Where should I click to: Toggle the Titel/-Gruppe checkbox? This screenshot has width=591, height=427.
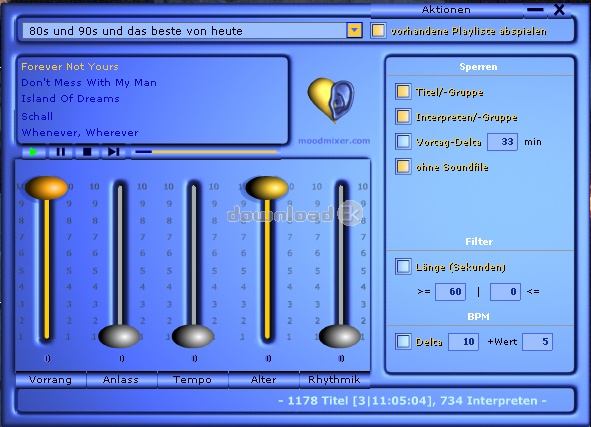click(x=403, y=92)
